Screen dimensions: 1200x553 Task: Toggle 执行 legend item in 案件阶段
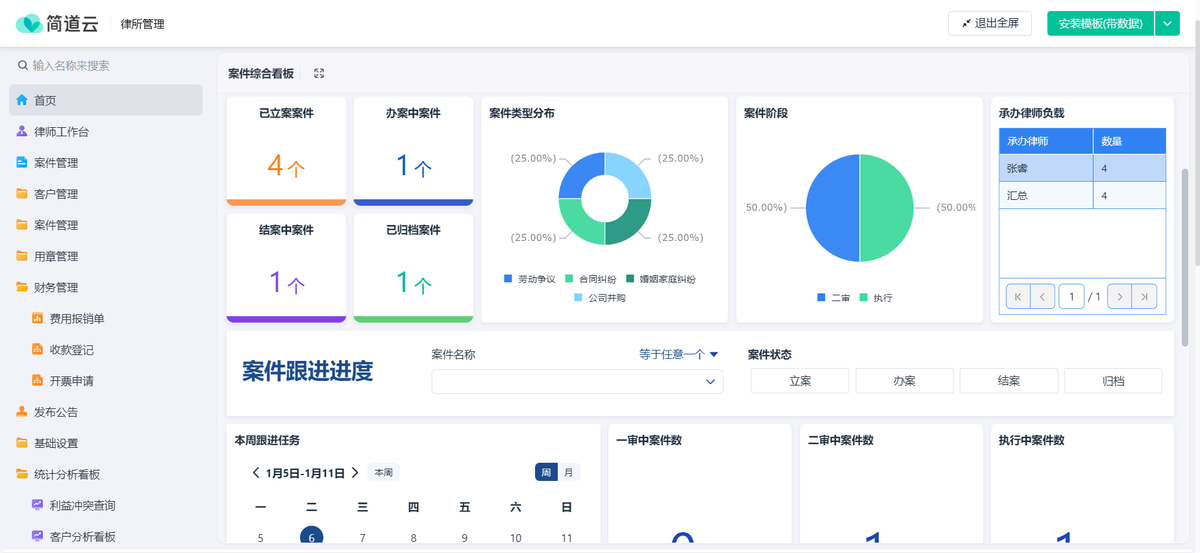point(876,298)
